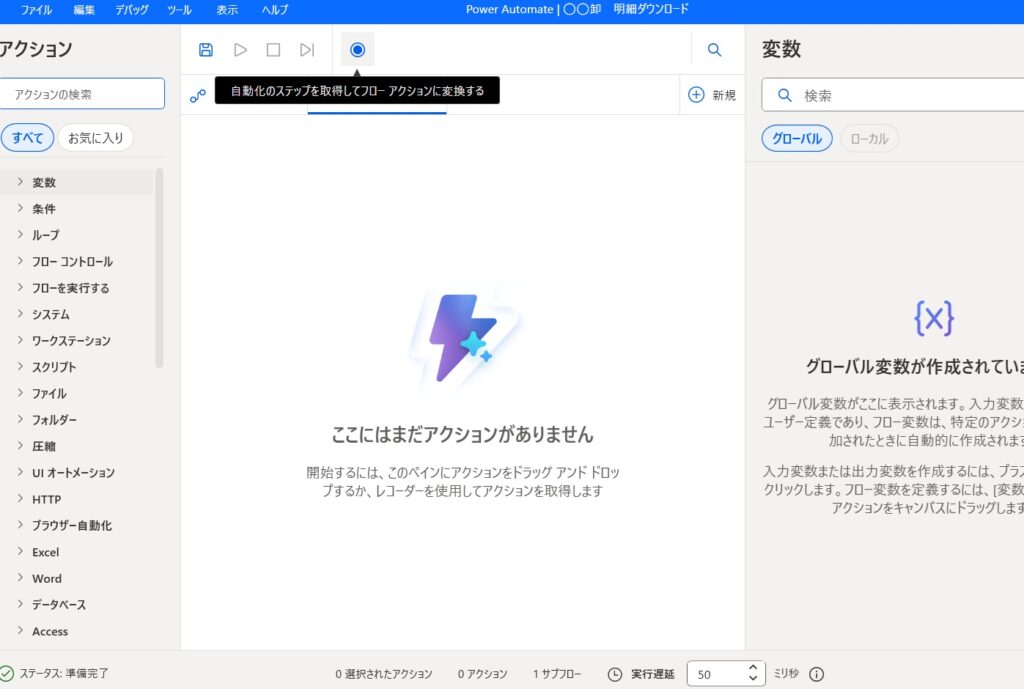Select the グローバル variables filter
1024x689 pixels.
click(797, 139)
